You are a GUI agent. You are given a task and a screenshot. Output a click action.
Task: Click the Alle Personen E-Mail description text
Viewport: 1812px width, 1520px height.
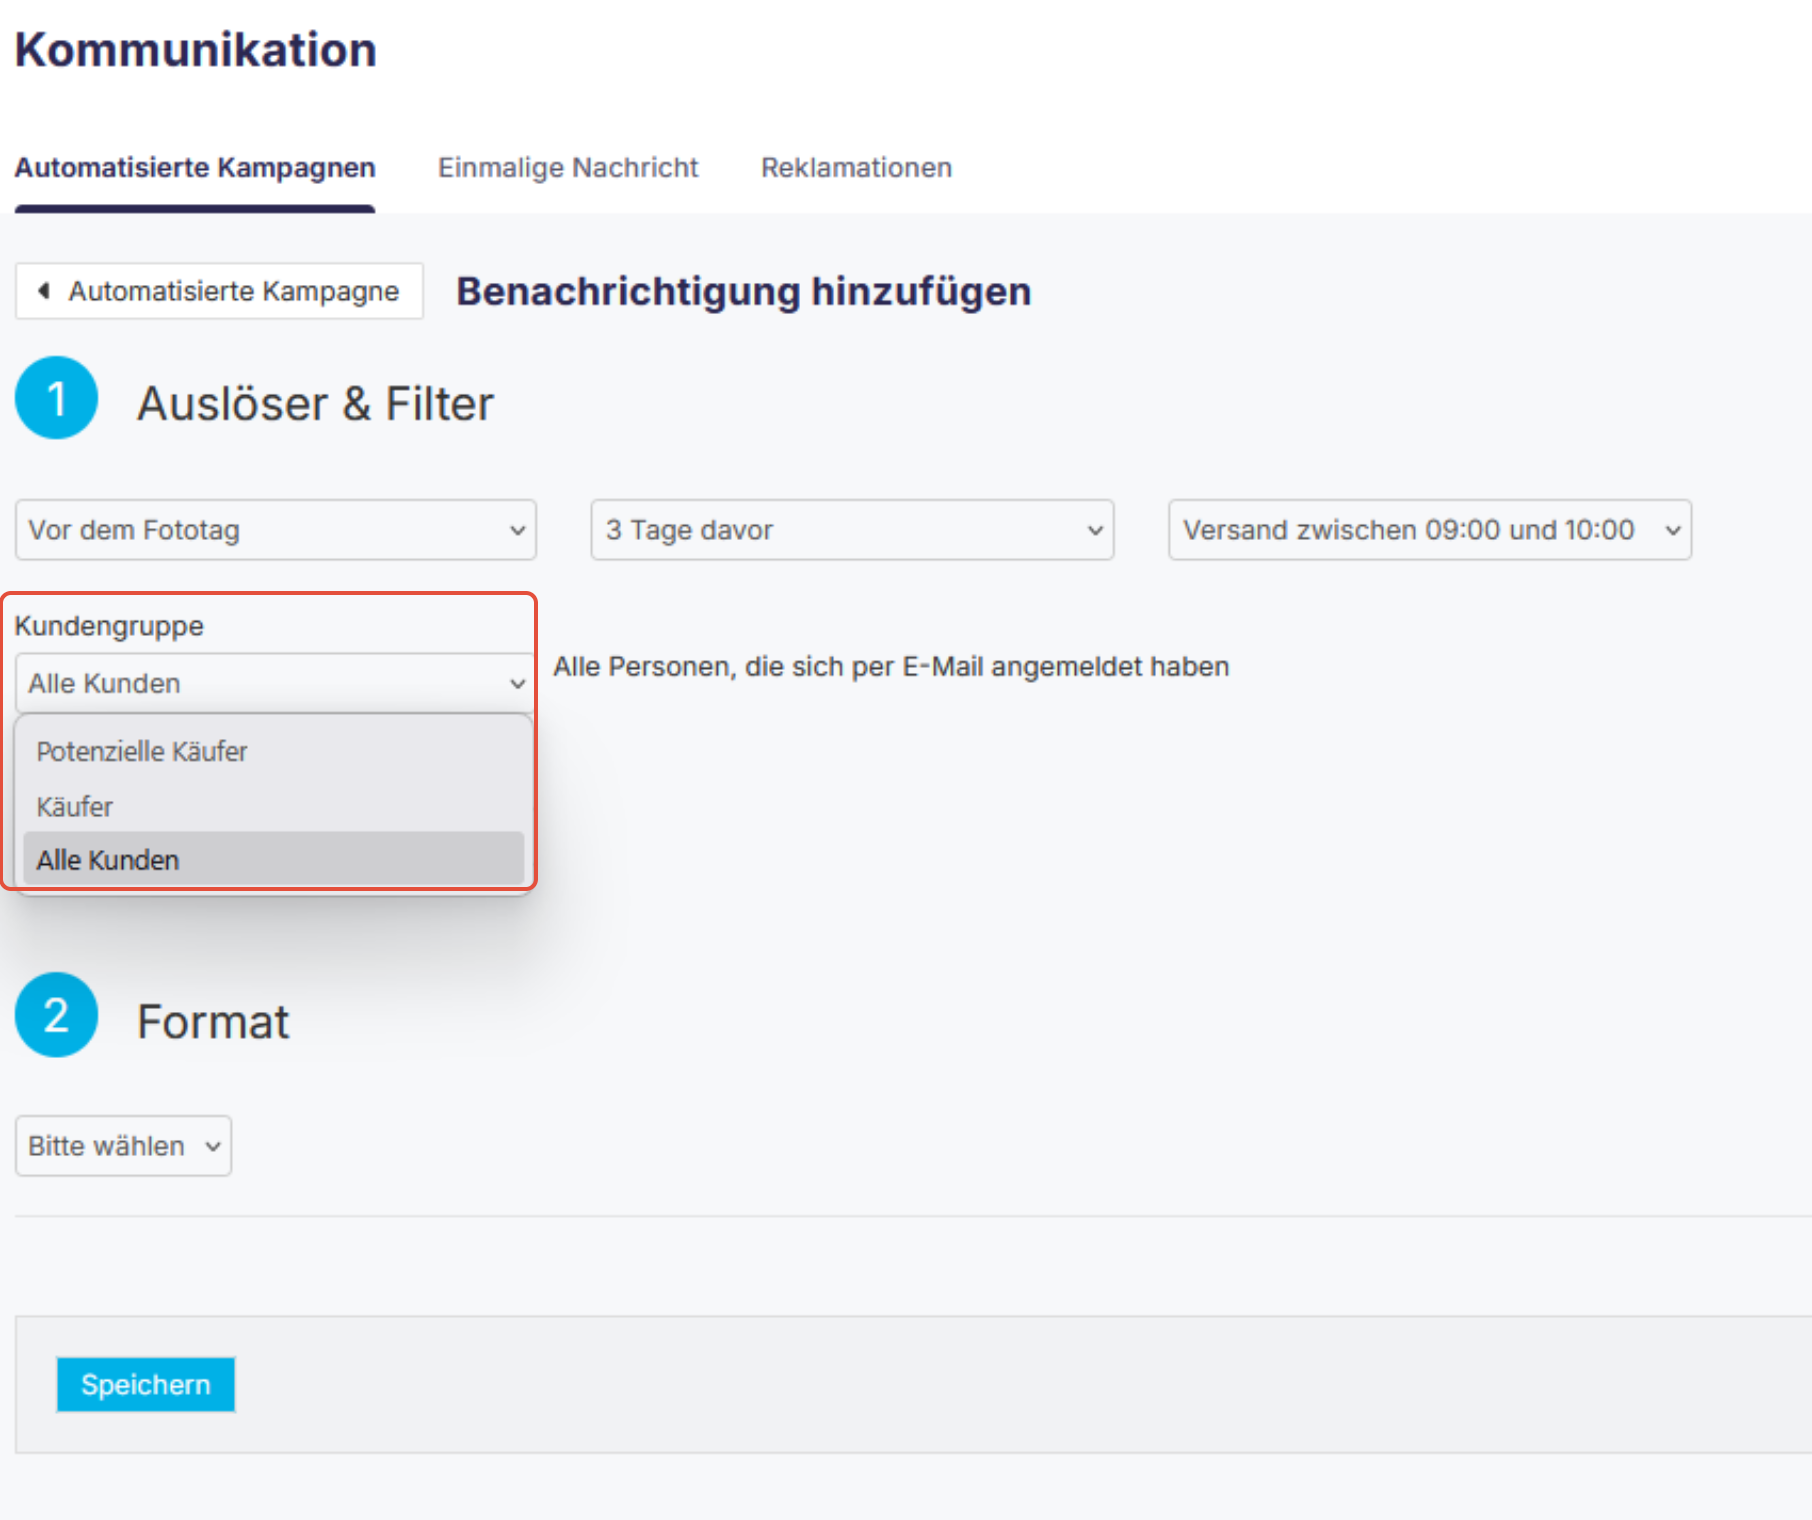coord(891,667)
